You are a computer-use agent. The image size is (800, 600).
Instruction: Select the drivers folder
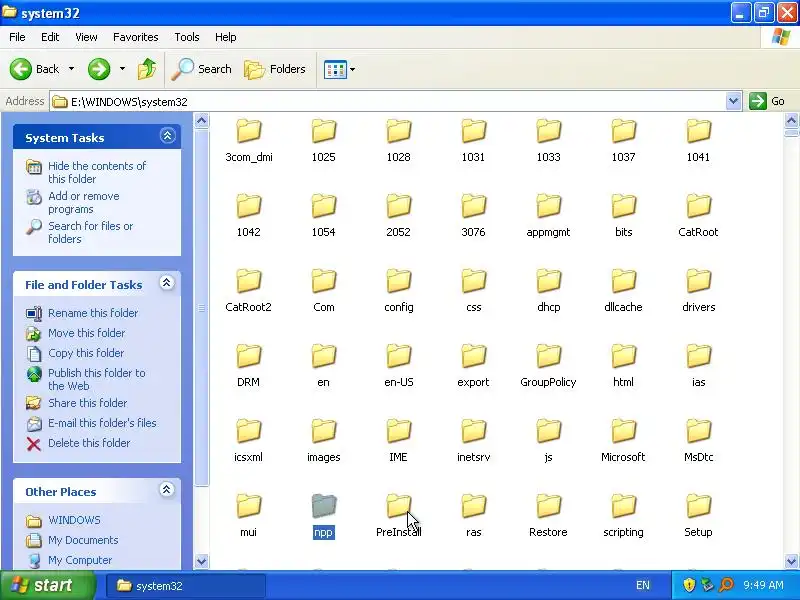(698, 291)
